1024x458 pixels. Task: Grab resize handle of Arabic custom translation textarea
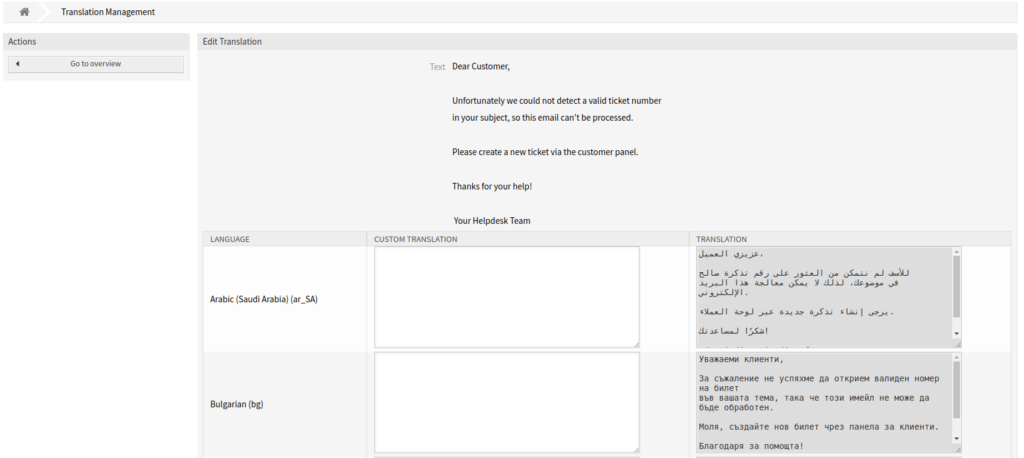pyautogui.click(x=635, y=343)
